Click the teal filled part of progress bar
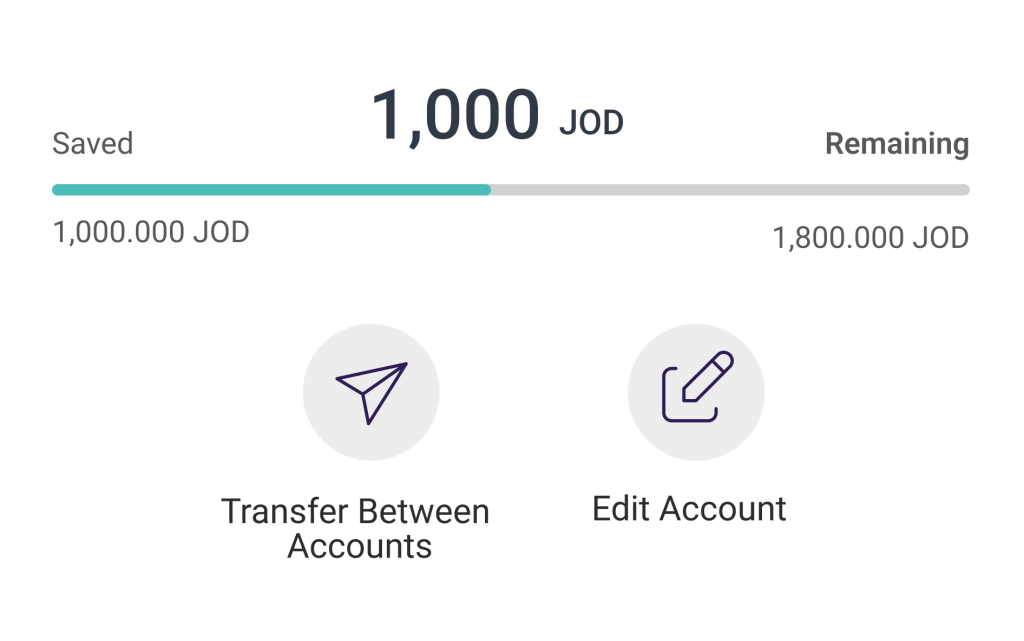Viewport: 1024px width, 641px height. 270,190
